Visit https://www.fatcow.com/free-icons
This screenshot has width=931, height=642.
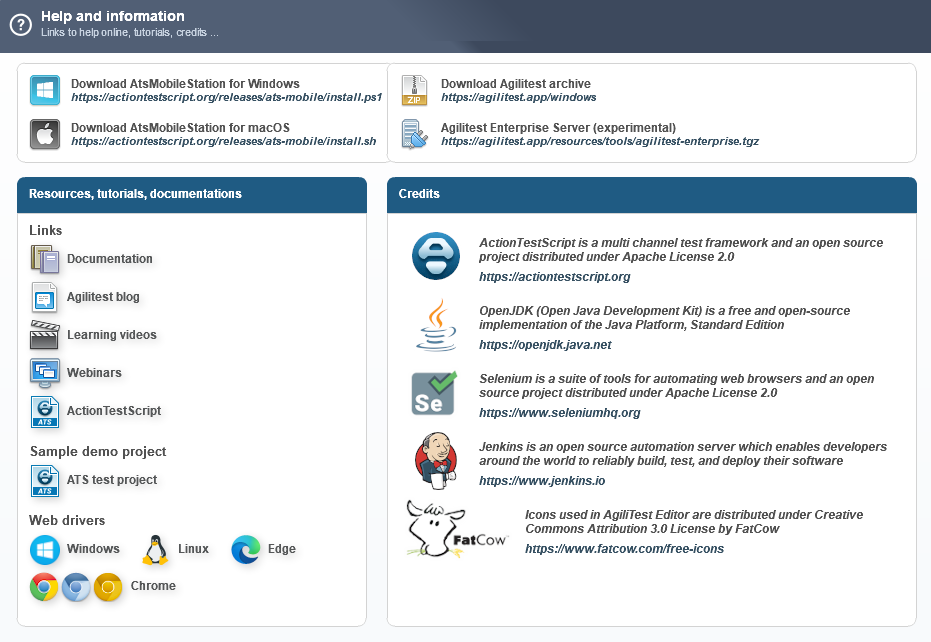[x=625, y=549]
